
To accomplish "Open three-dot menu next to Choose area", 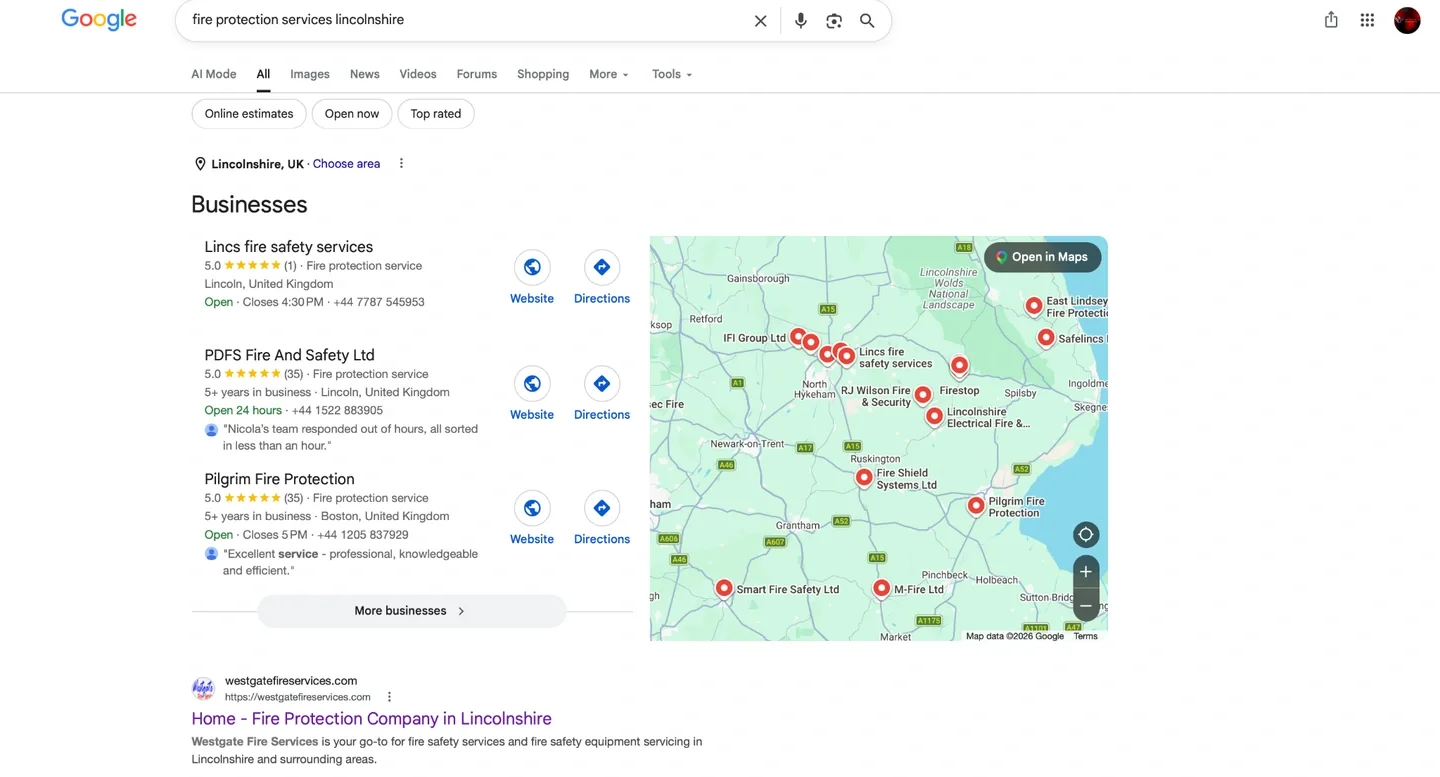I will [401, 163].
